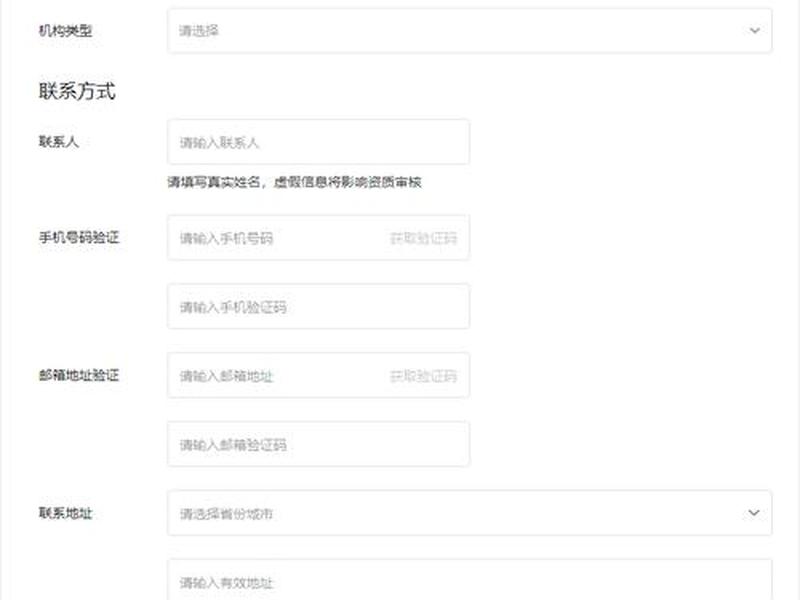Focus the 请输入手机验证码 field
Image resolution: width=800 pixels, height=600 pixels.
(x=318, y=307)
